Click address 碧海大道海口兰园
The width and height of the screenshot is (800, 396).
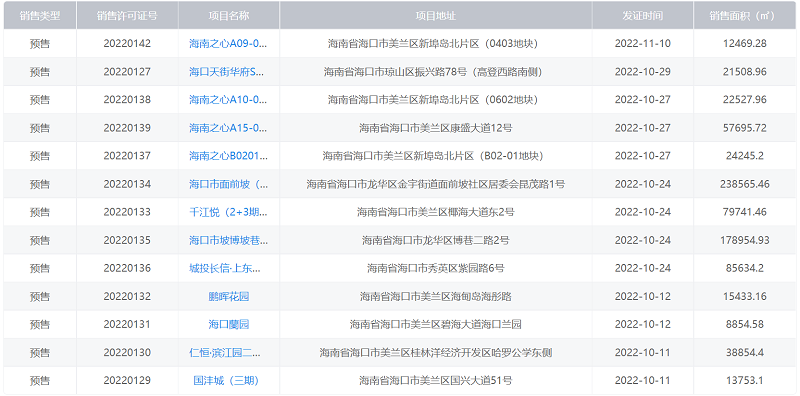pos(436,324)
